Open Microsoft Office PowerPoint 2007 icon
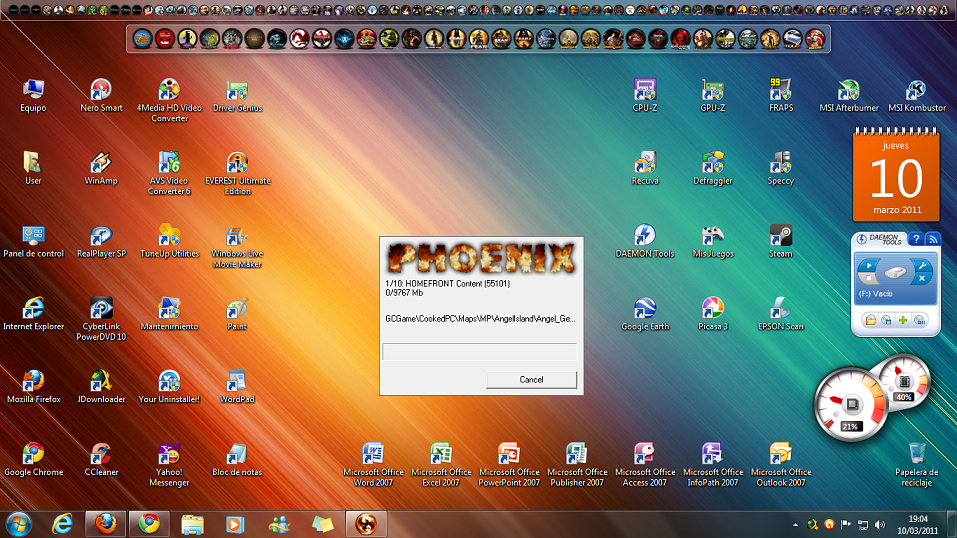Image resolution: width=957 pixels, height=538 pixels. [509, 465]
